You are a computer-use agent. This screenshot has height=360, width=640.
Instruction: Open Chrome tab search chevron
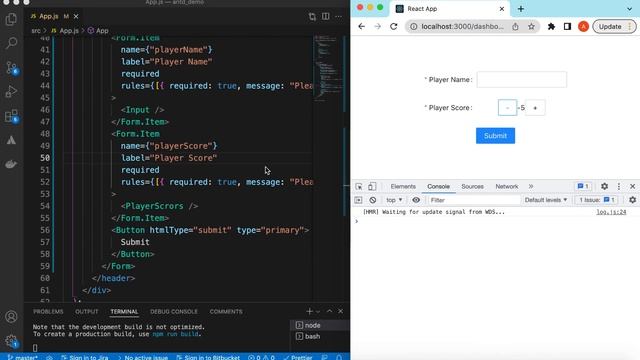629,9
